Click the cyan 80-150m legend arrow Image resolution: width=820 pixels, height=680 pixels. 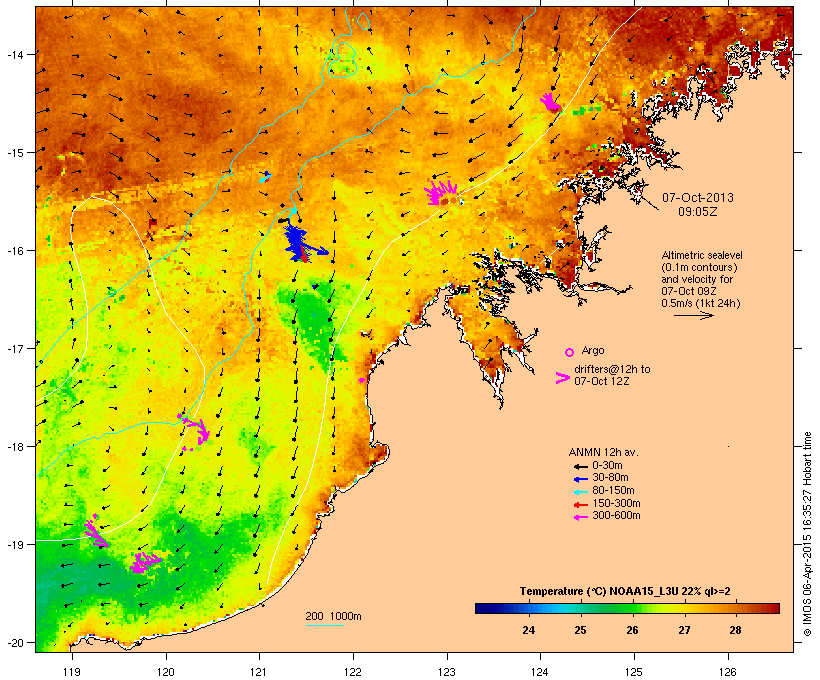pyautogui.click(x=580, y=492)
